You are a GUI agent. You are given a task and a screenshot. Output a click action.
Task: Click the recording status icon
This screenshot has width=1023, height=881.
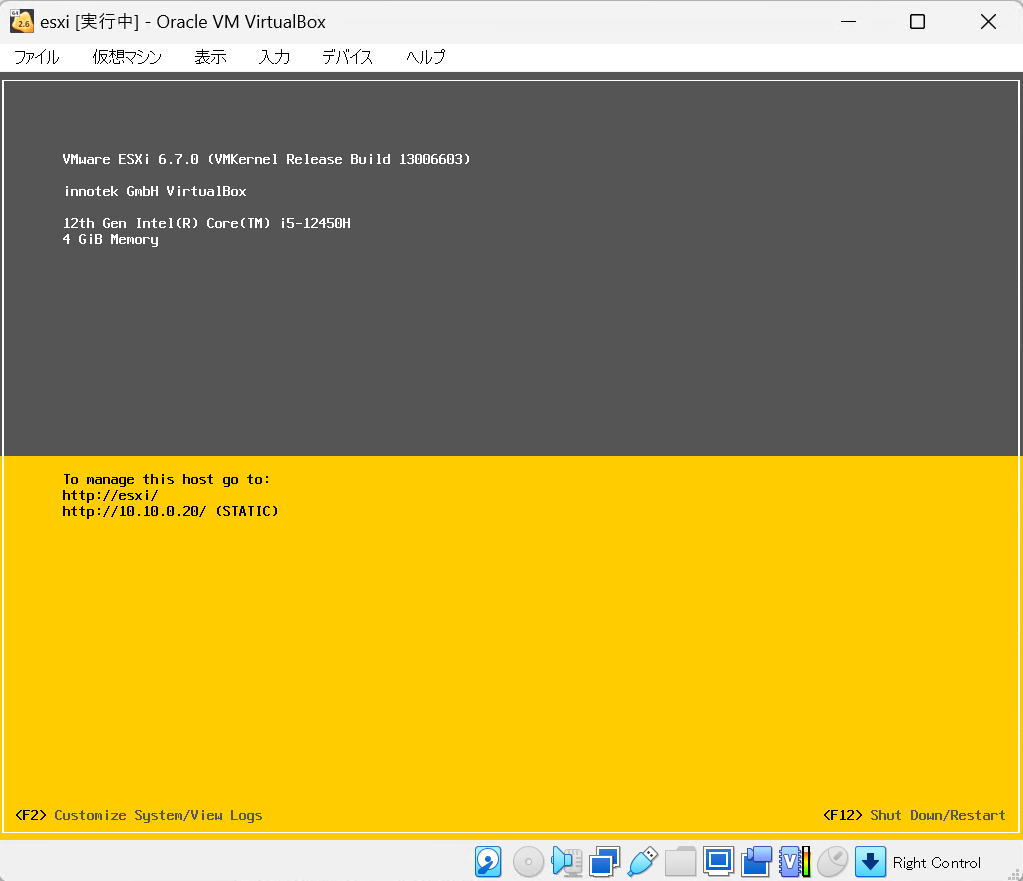pyautogui.click(x=756, y=862)
